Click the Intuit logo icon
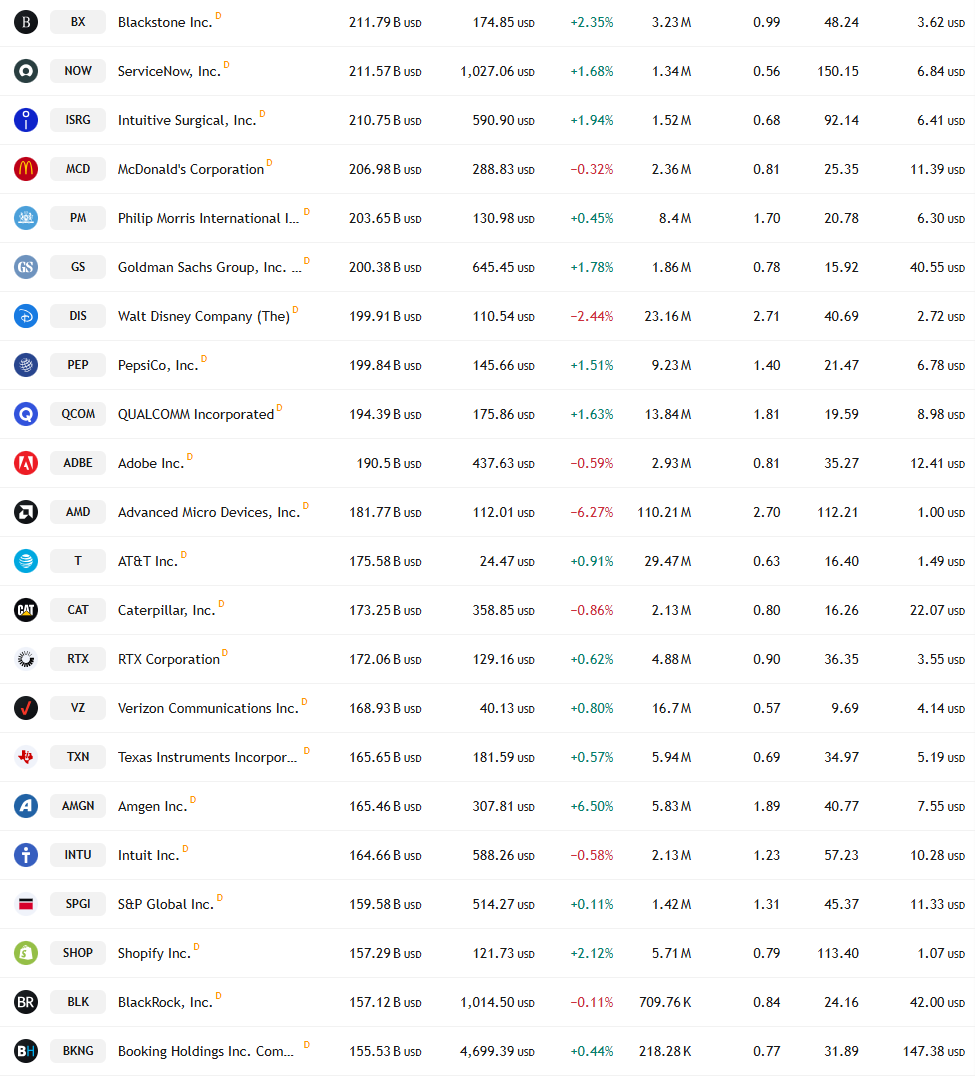 tap(26, 855)
